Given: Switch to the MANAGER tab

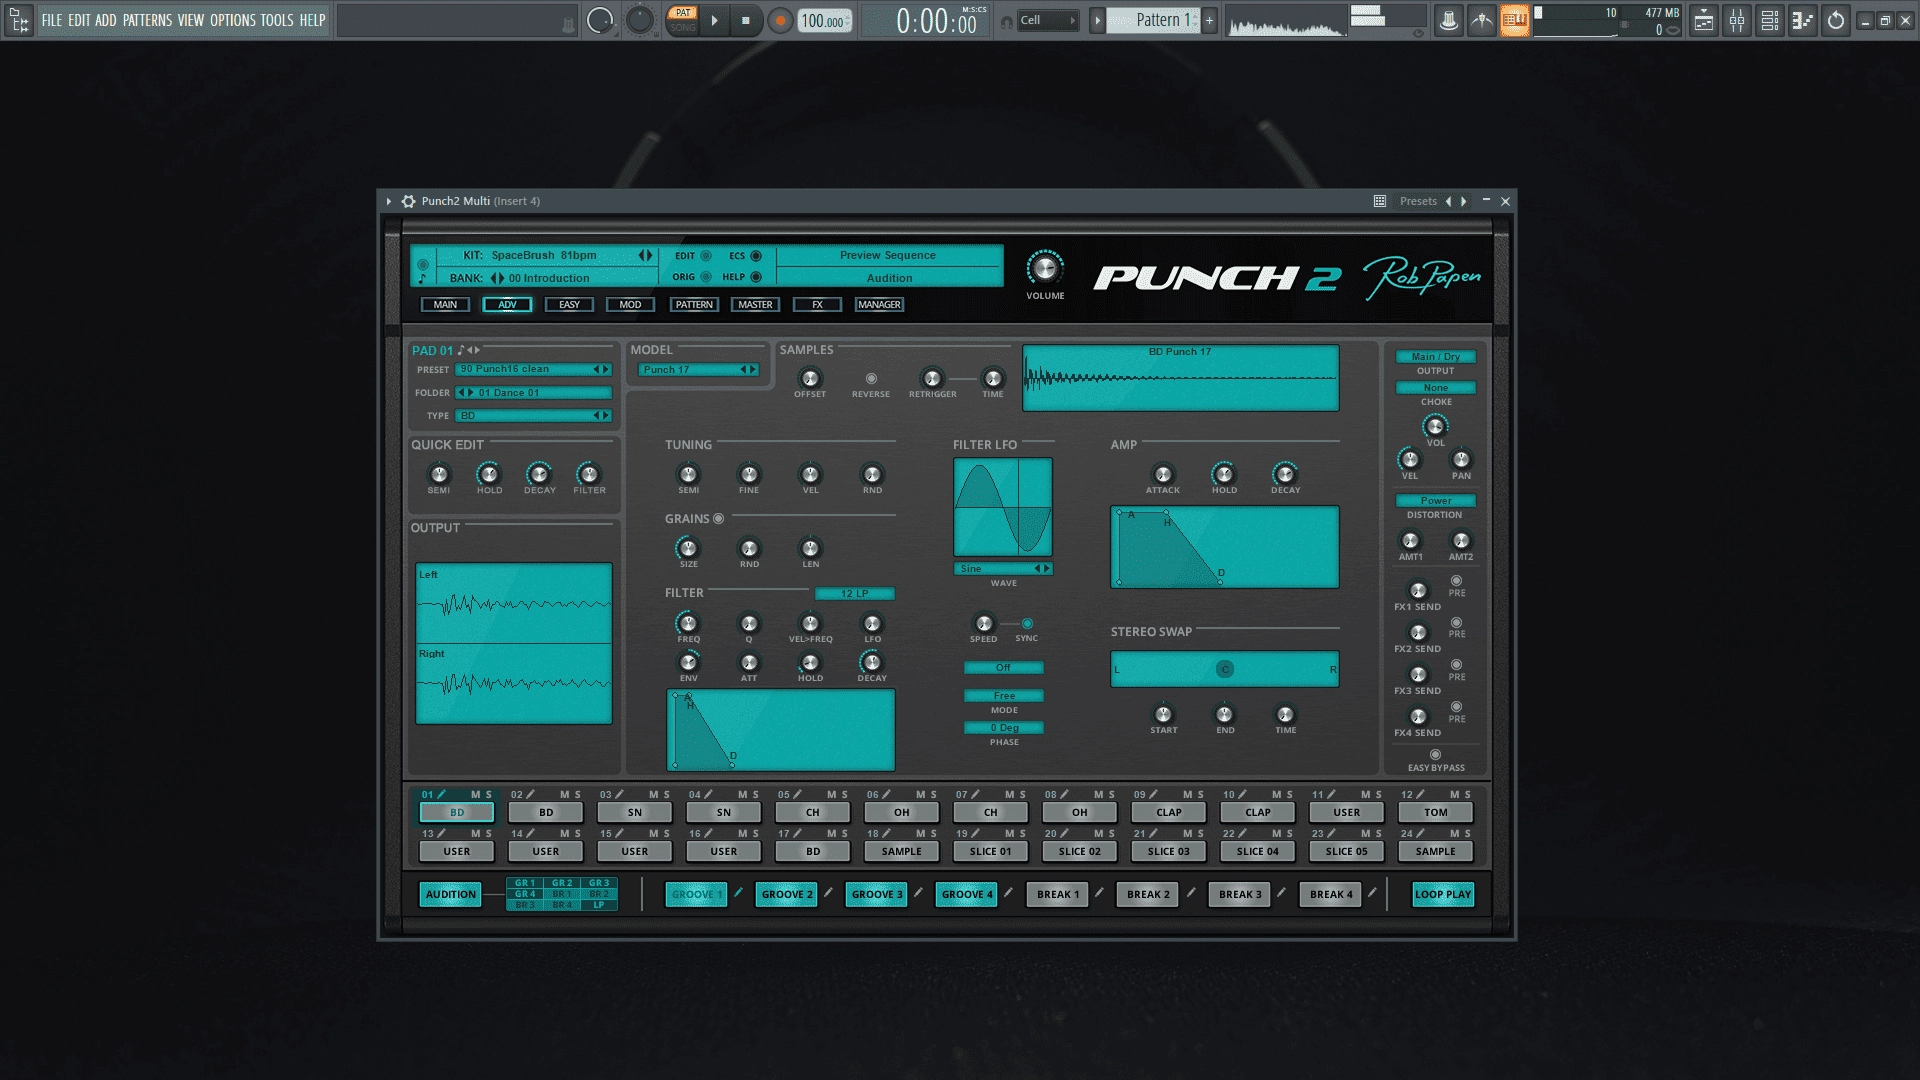Looking at the screenshot, I should 880,305.
